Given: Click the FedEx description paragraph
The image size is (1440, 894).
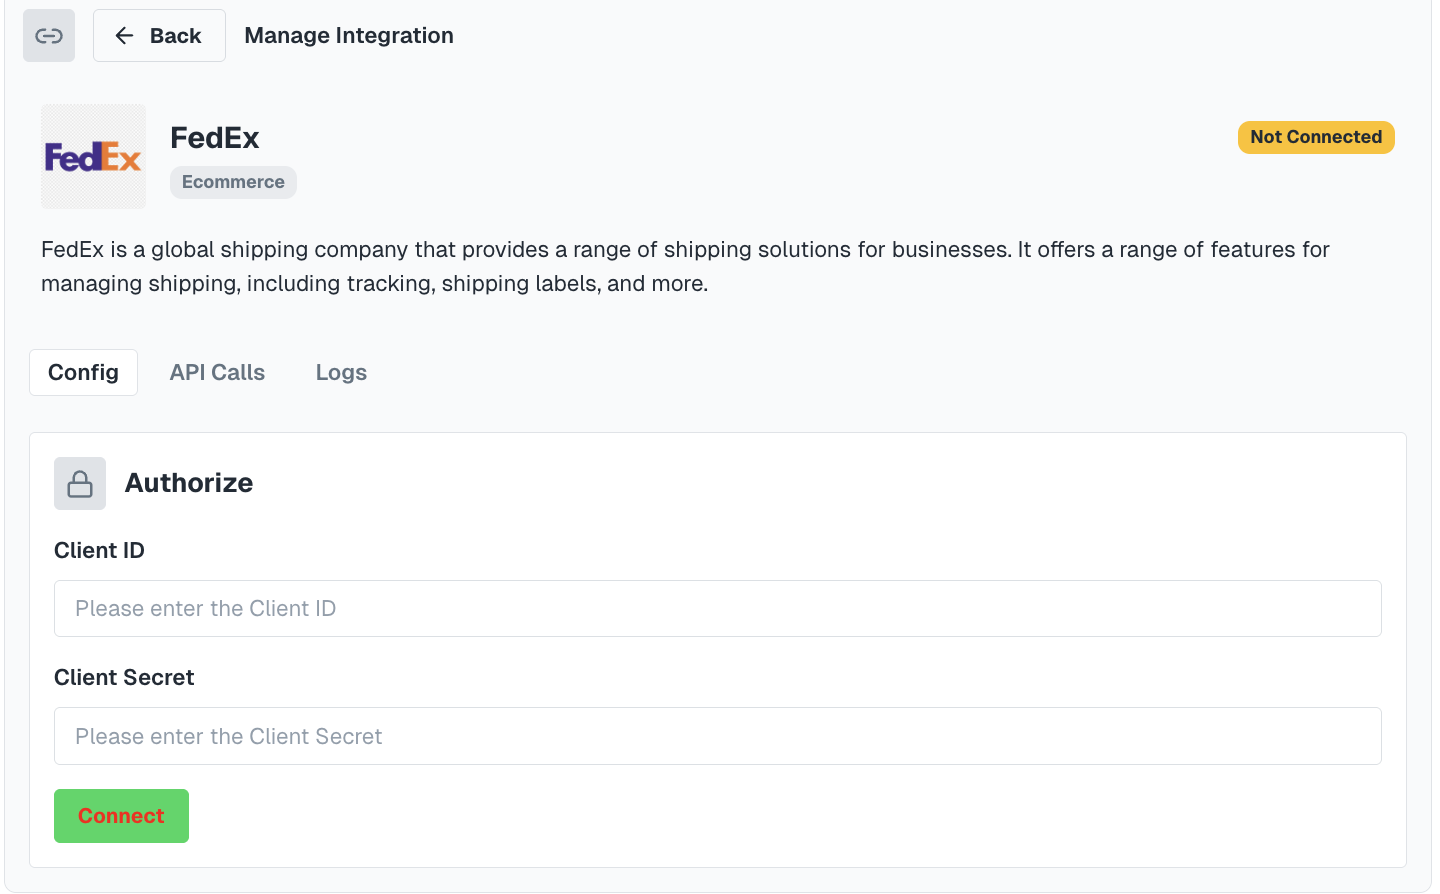Looking at the screenshot, I should pos(685,266).
